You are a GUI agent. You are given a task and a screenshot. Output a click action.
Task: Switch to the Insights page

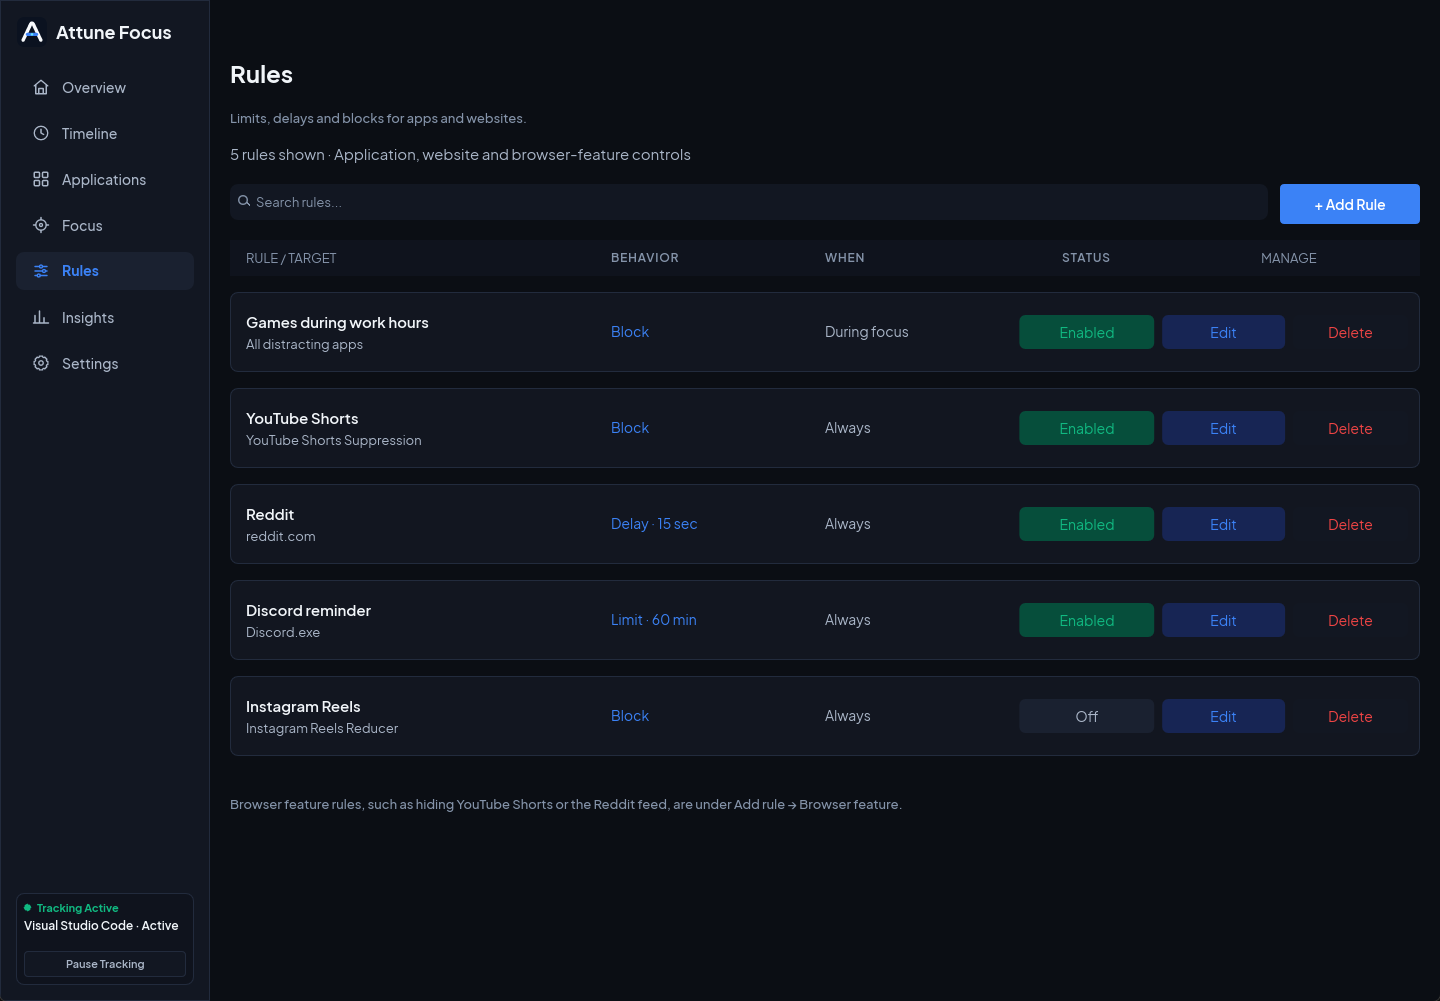[x=105, y=317]
